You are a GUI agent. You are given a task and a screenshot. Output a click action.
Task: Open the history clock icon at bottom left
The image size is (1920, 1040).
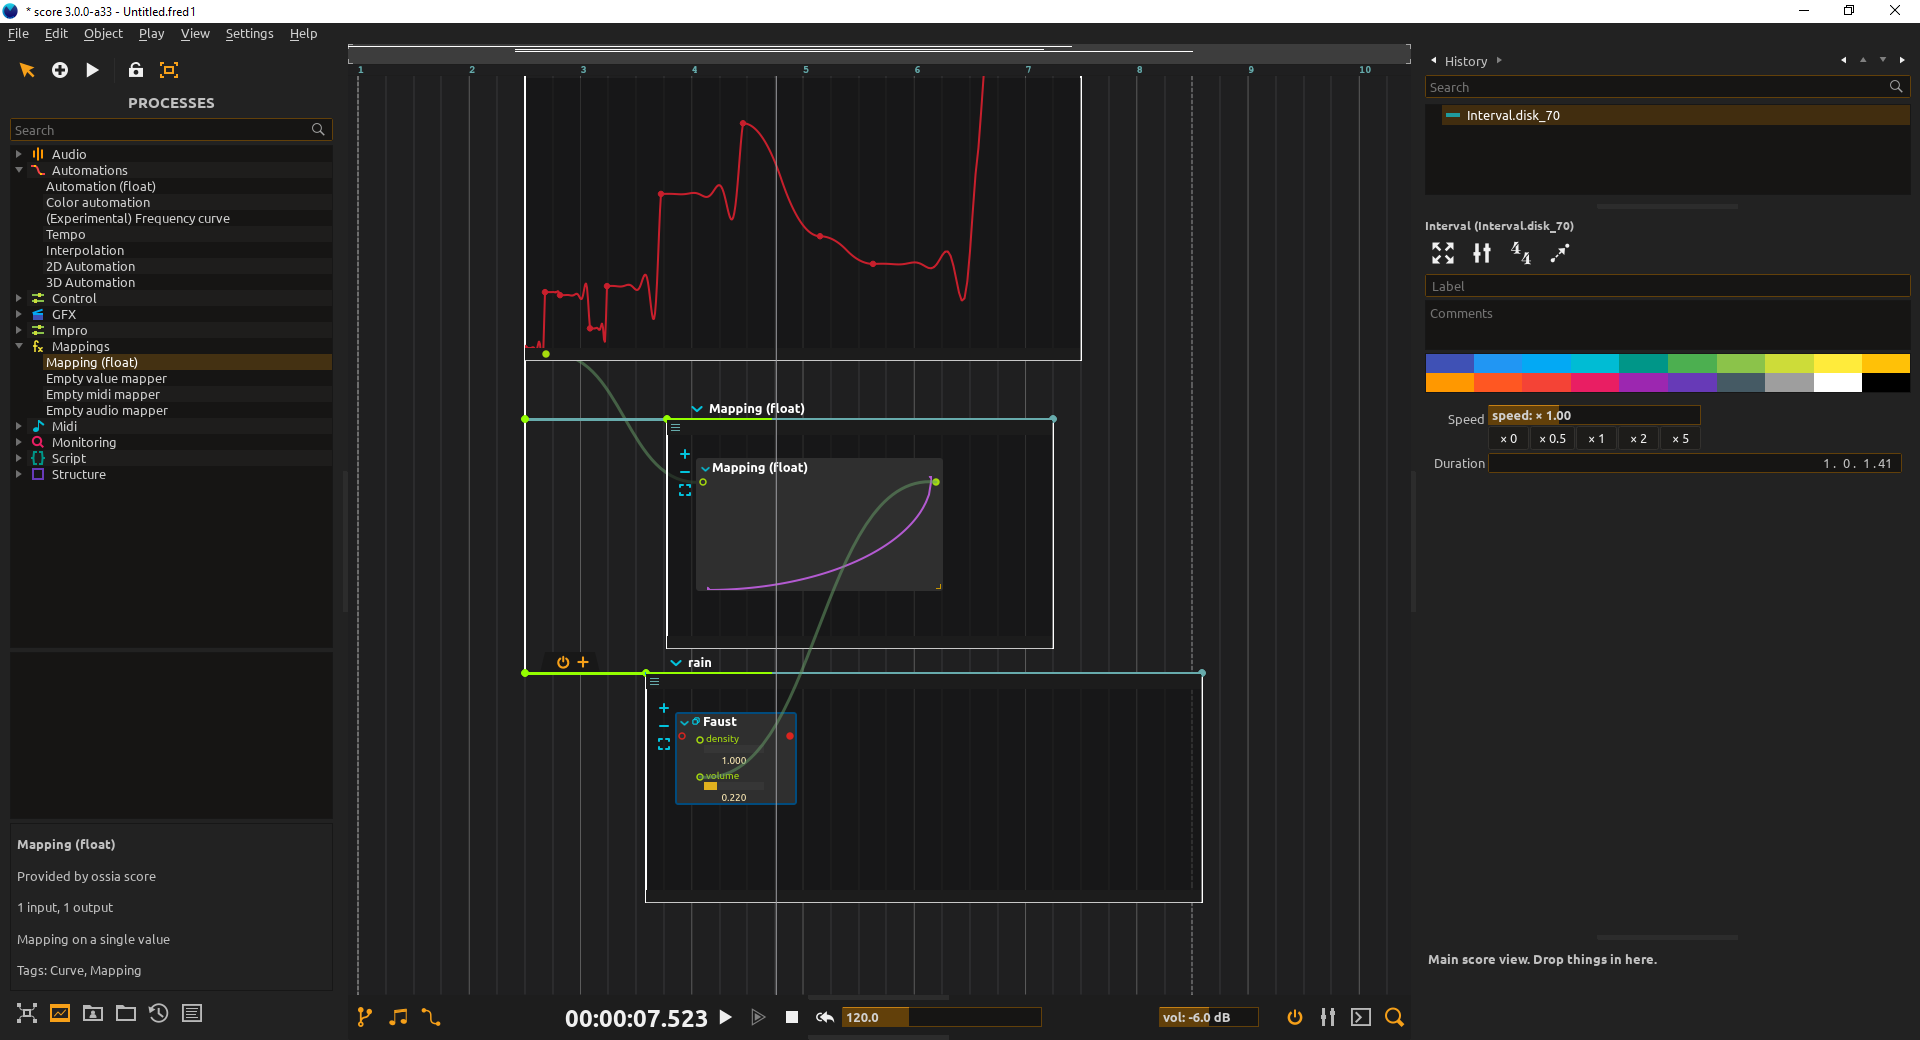[159, 1013]
